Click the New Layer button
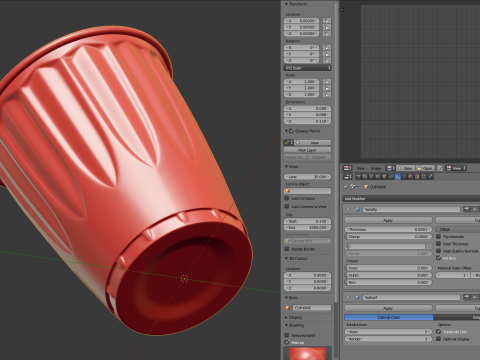This screenshot has height=360, width=480. point(307,150)
